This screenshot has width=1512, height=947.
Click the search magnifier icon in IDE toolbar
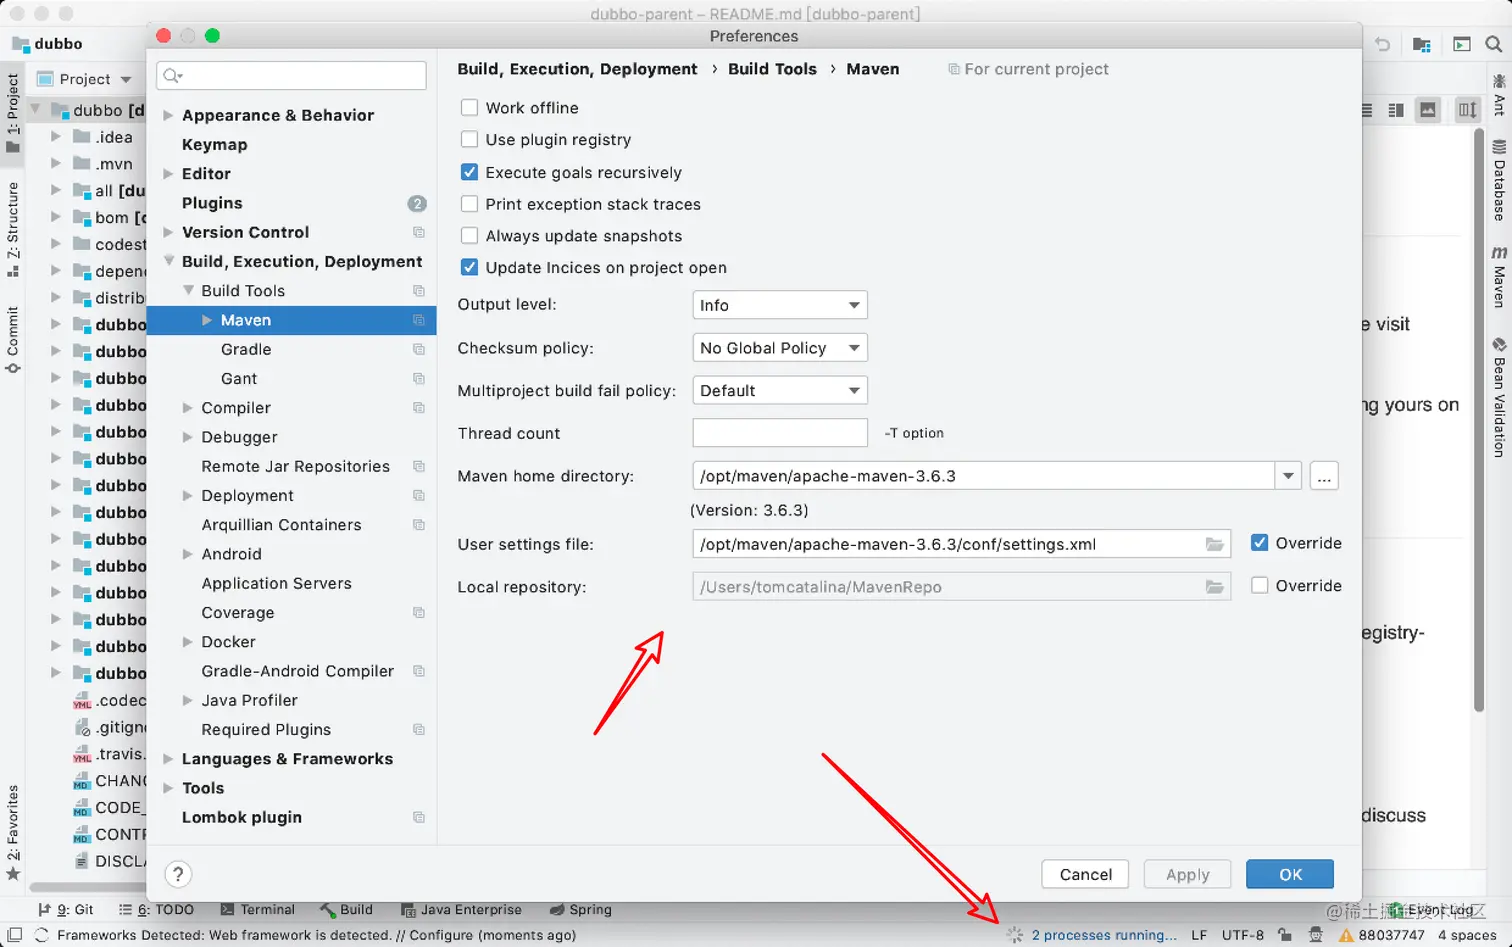click(x=1493, y=44)
